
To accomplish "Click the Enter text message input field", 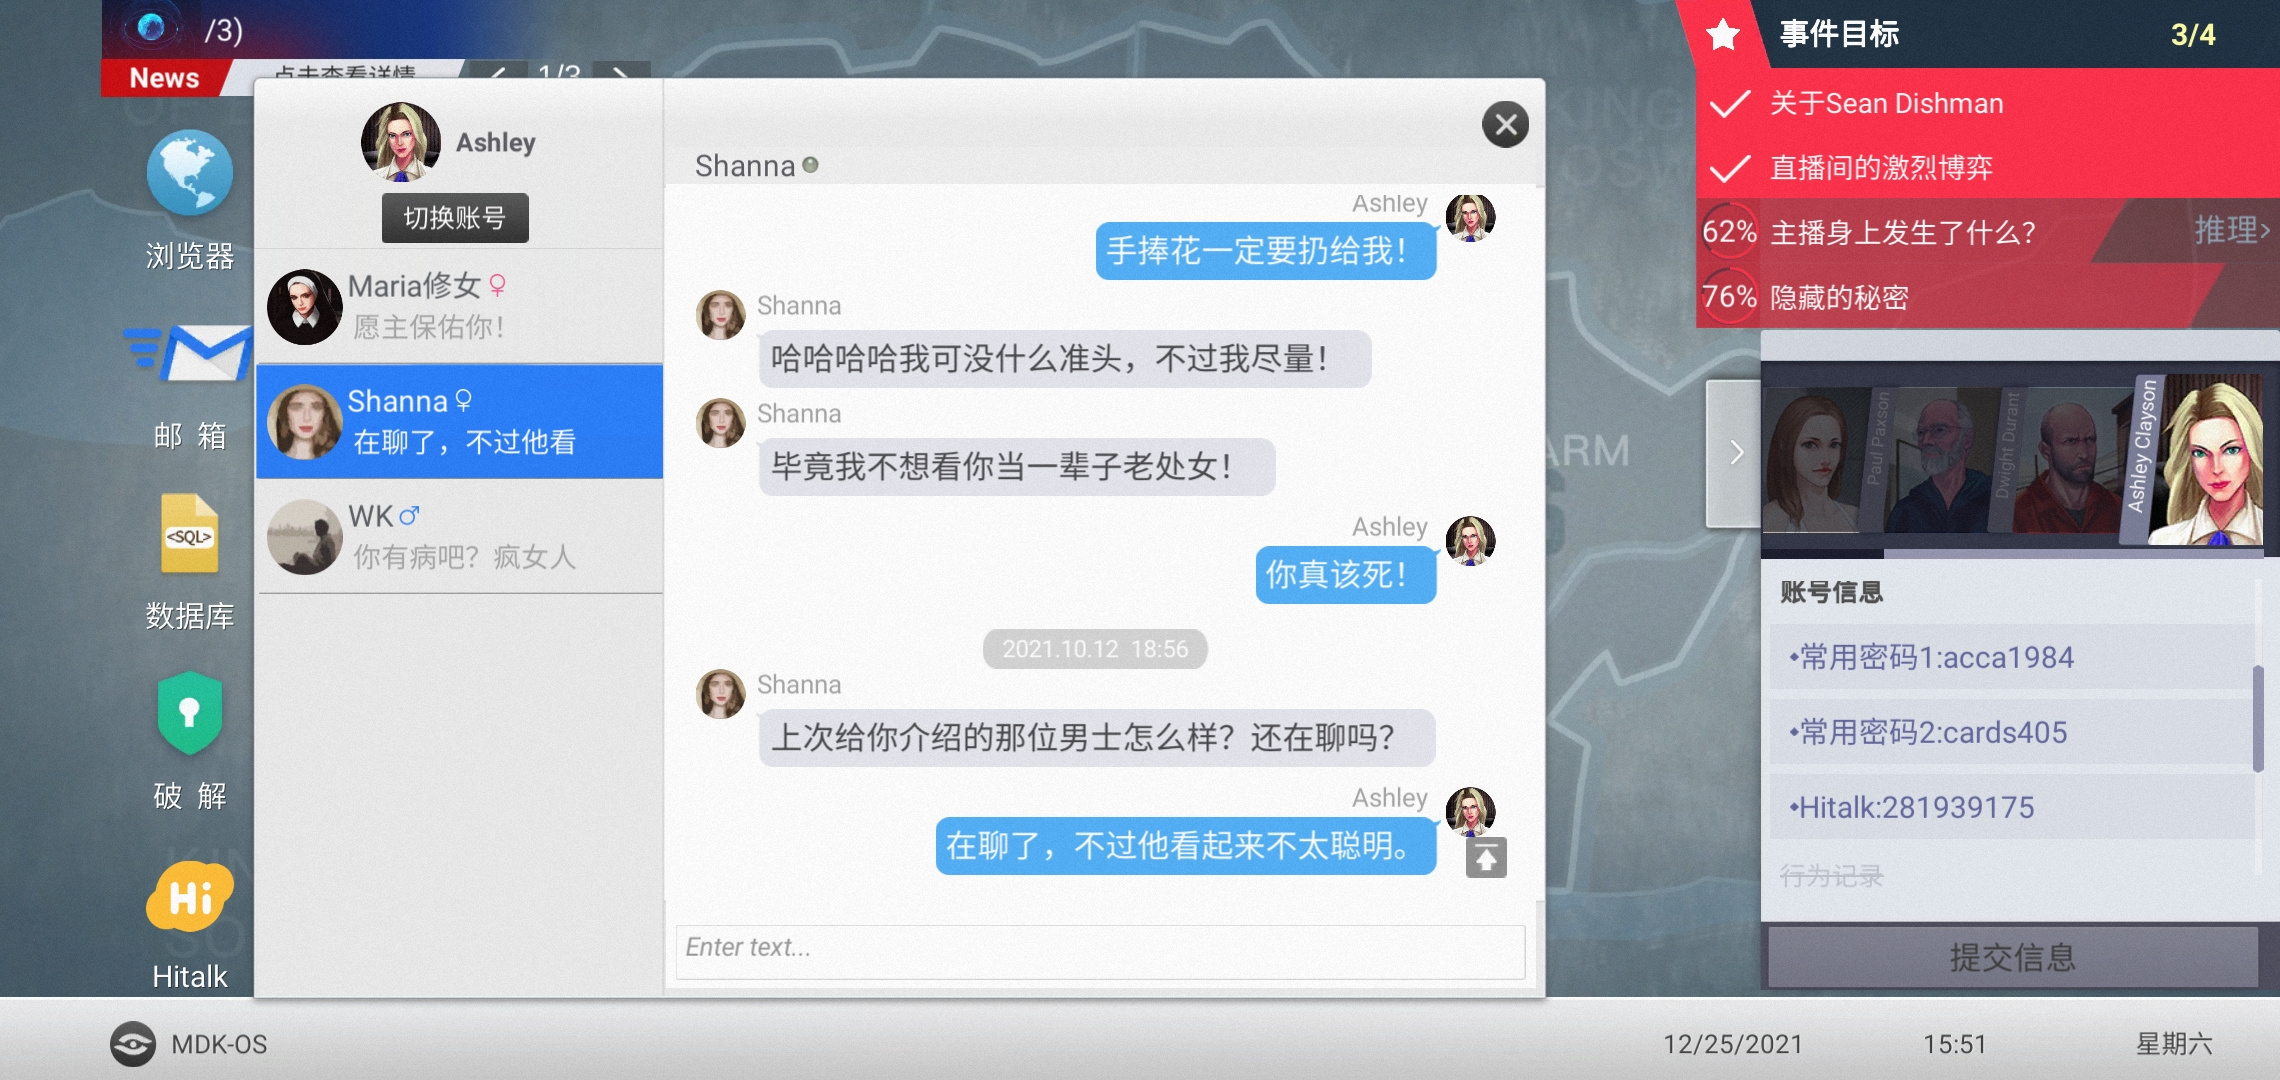I will pos(1100,951).
